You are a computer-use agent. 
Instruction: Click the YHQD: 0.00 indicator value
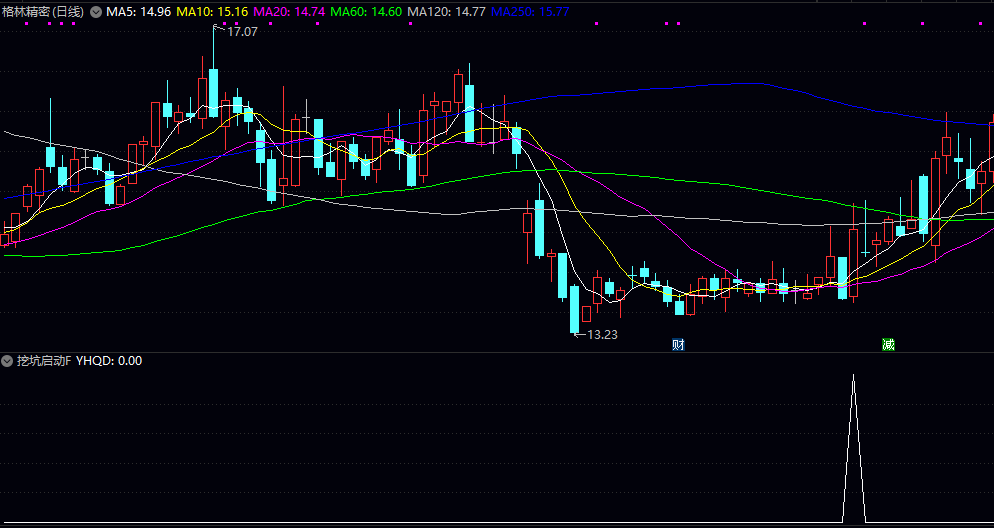tap(109, 361)
